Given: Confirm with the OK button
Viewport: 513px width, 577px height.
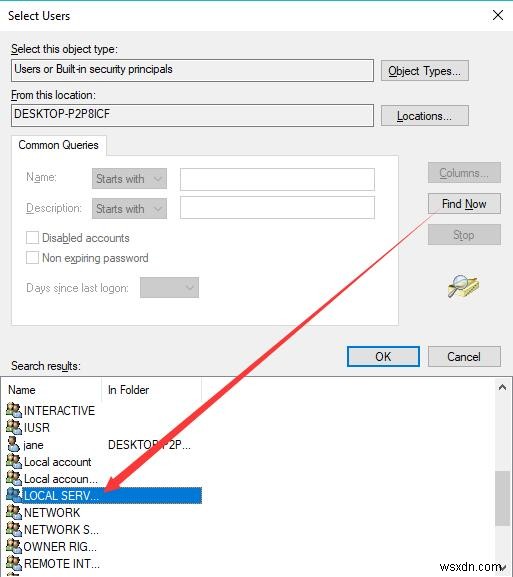Looking at the screenshot, I should pos(383,356).
